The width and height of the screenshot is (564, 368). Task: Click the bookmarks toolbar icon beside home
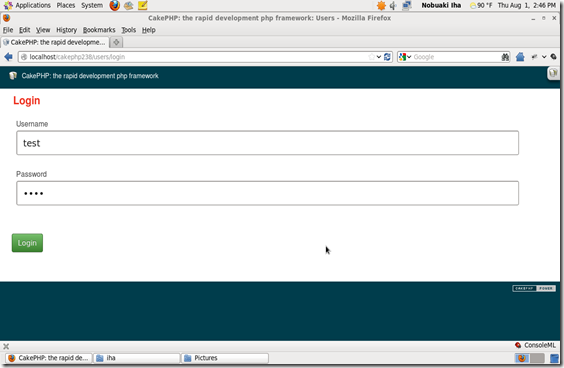pos(535,57)
